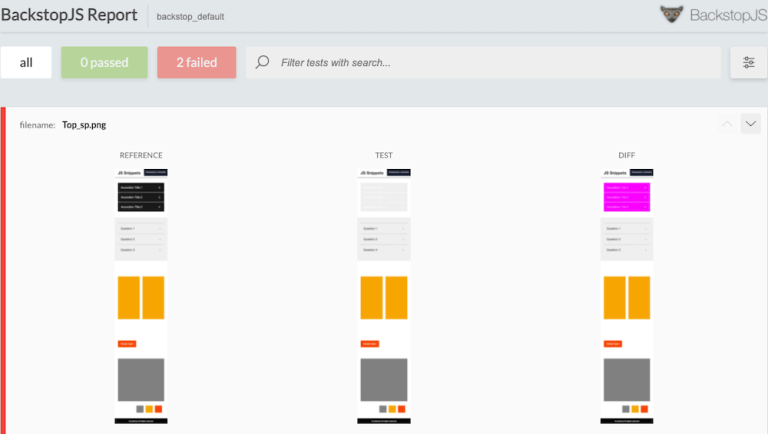This screenshot has width=768, height=434.
Task: Click the magnifying glass search icon
Action: click(262, 62)
